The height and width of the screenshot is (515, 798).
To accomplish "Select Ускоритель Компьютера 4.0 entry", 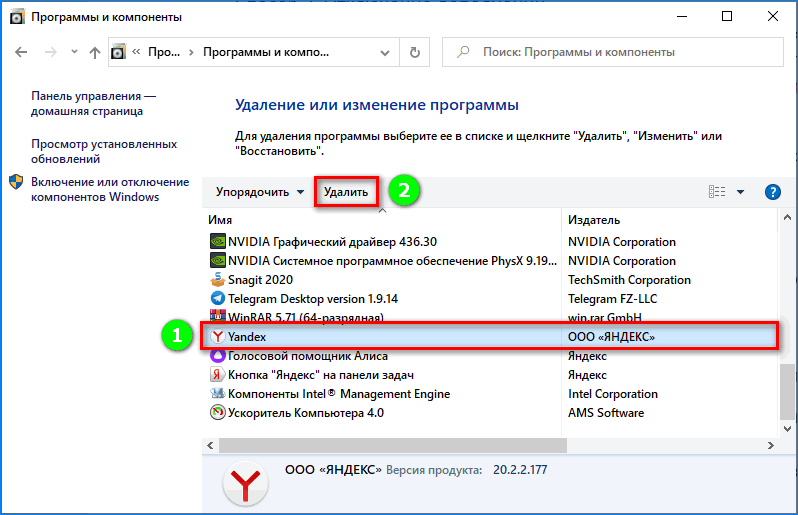I will pyautogui.click(x=305, y=413).
